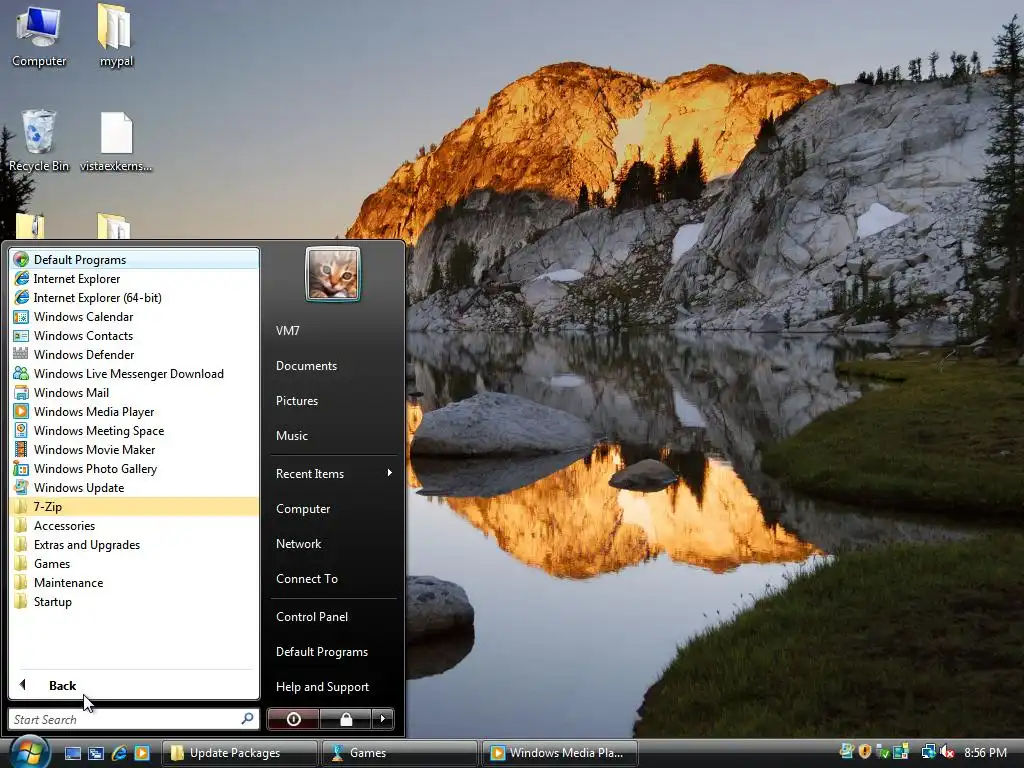Open Windows Photo Gallery
The height and width of the screenshot is (768, 1024).
pyautogui.click(x=135, y=468)
